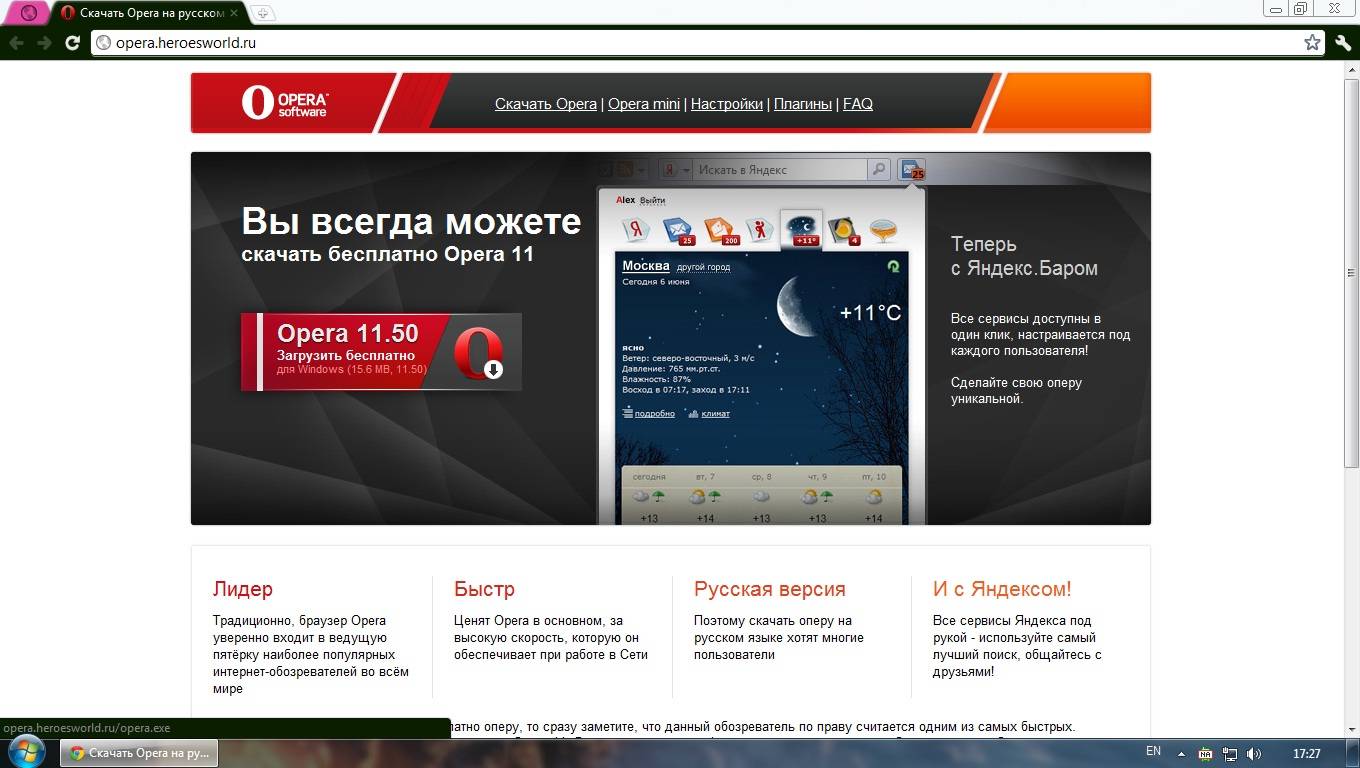1360x768 pixels.
Task: Click the mail icon with the 25 badge in the Yandex bar's top row
Action: (911, 170)
